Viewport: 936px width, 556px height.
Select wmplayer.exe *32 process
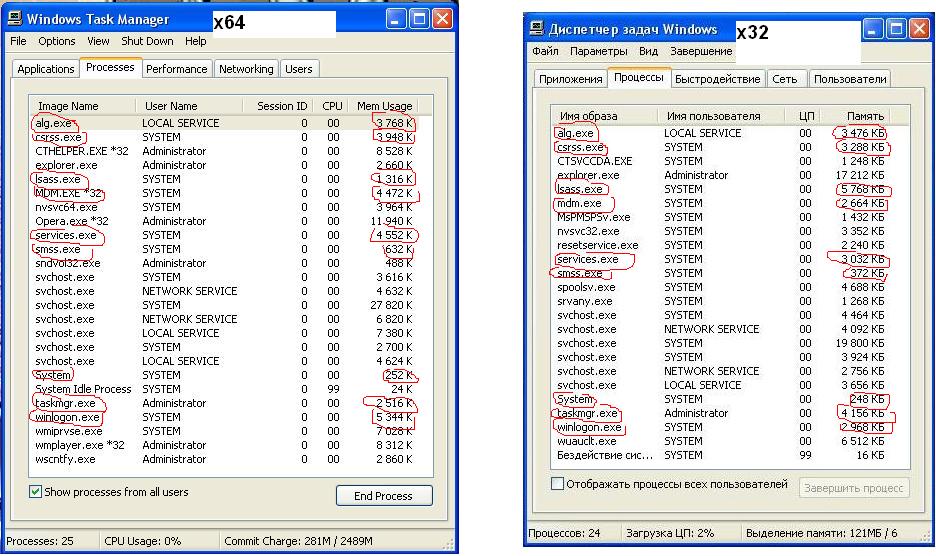[x=224, y=445]
